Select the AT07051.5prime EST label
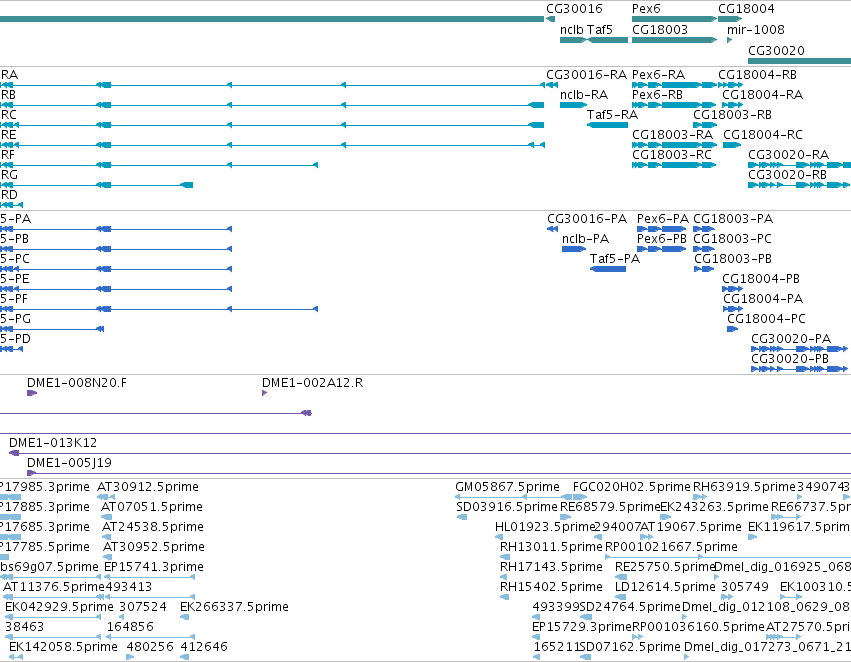 click(x=152, y=507)
